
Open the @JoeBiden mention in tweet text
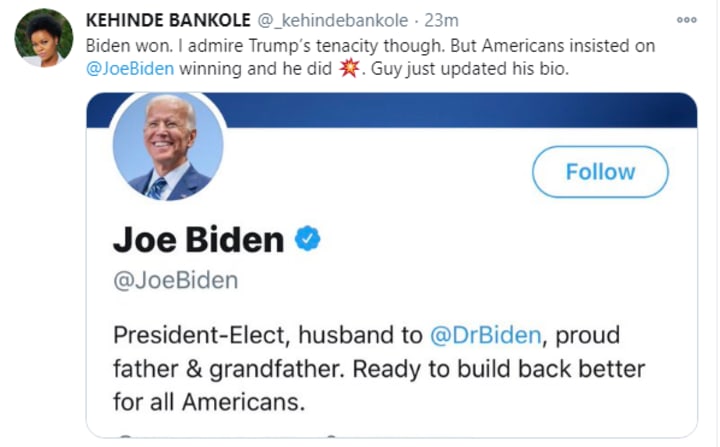pyautogui.click(x=130, y=69)
